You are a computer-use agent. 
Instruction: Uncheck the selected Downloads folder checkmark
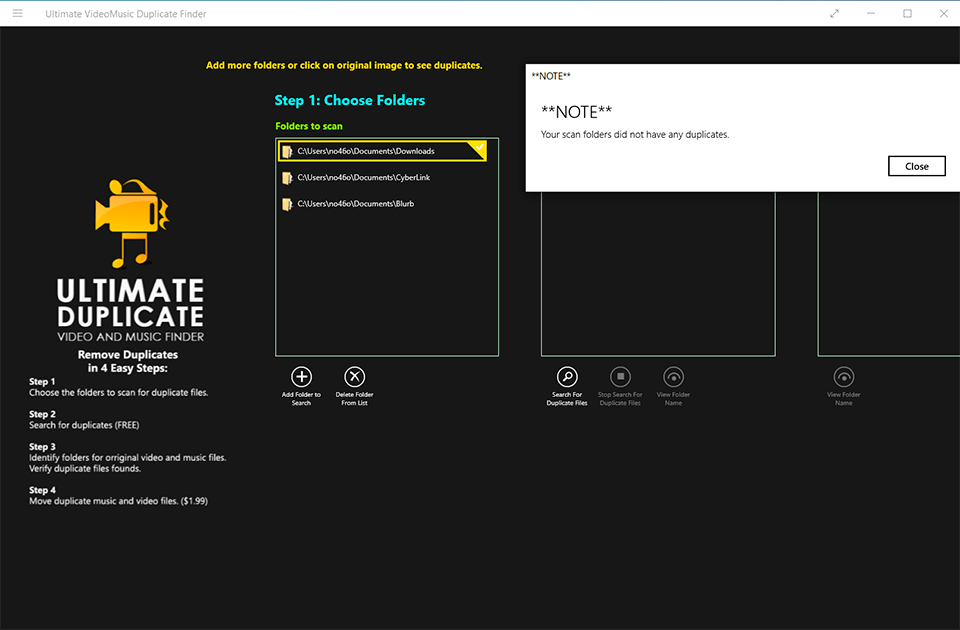point(478,148)
